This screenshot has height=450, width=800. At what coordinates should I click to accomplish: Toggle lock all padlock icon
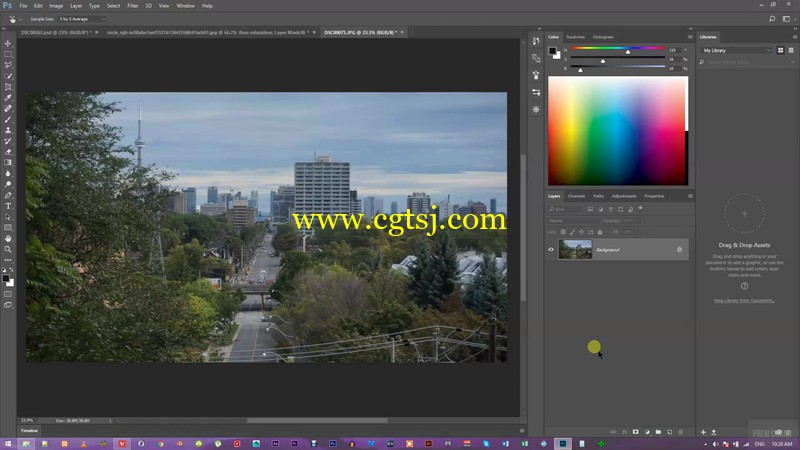600,232
